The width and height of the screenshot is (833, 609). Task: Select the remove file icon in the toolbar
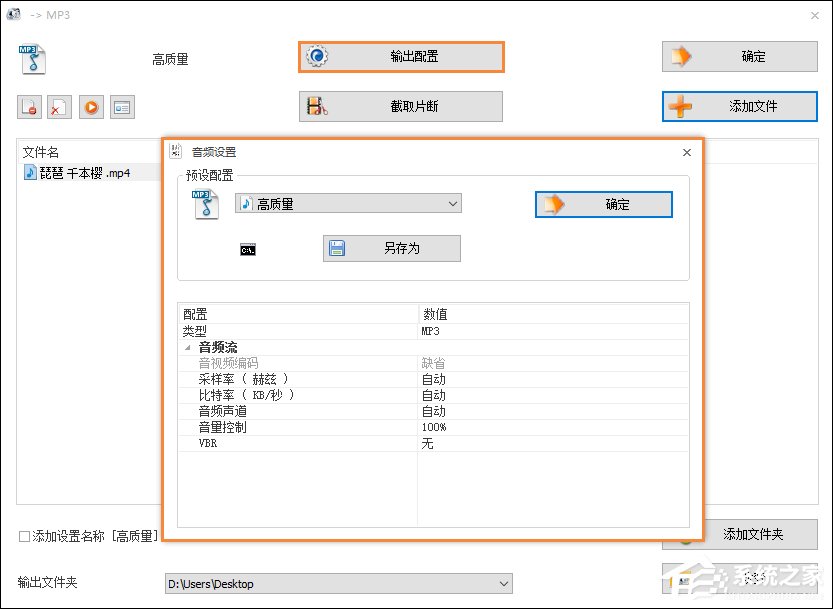point(27,107)
